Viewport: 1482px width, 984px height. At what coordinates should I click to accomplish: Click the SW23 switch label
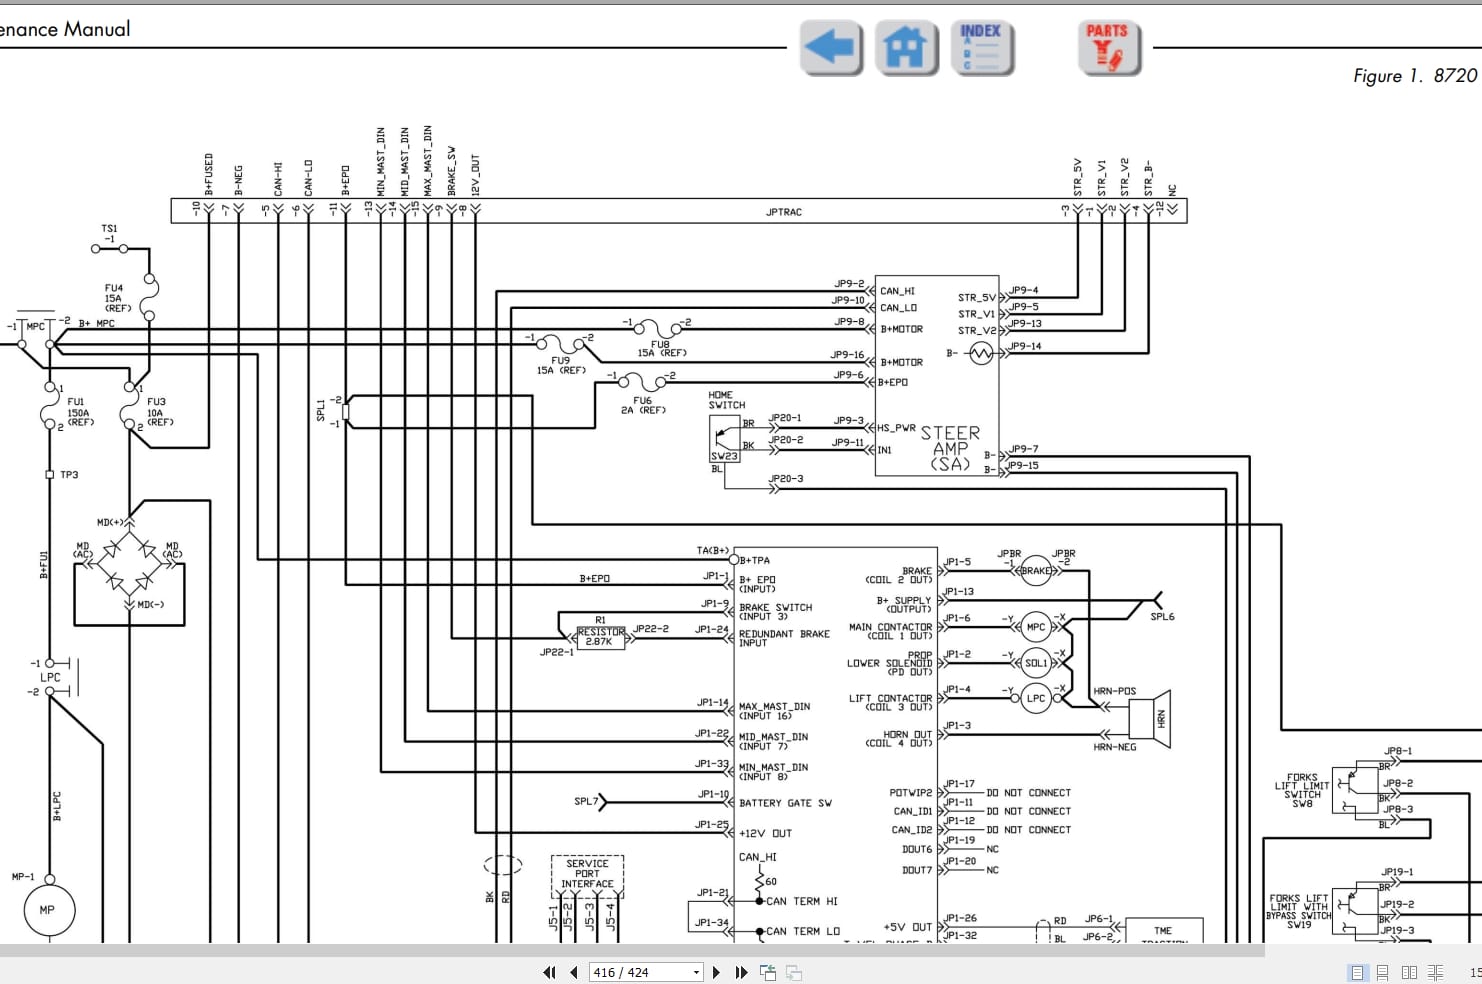[724, 456]
